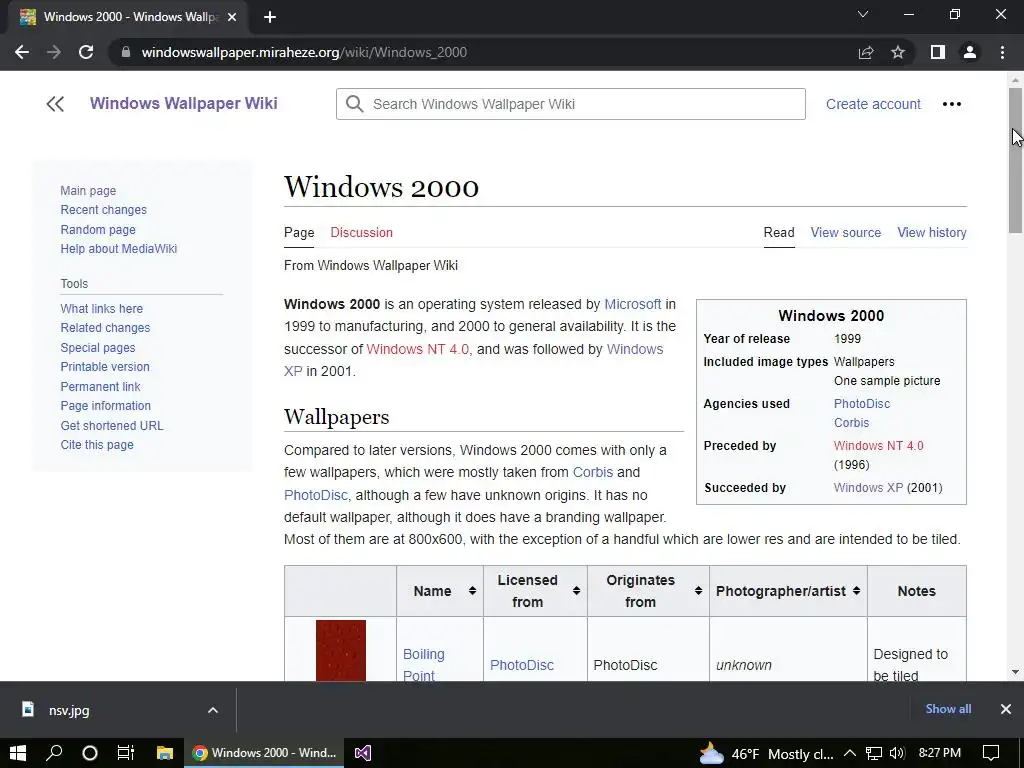Go to a Random page
1024x768 pixels.
pos(98,229)
